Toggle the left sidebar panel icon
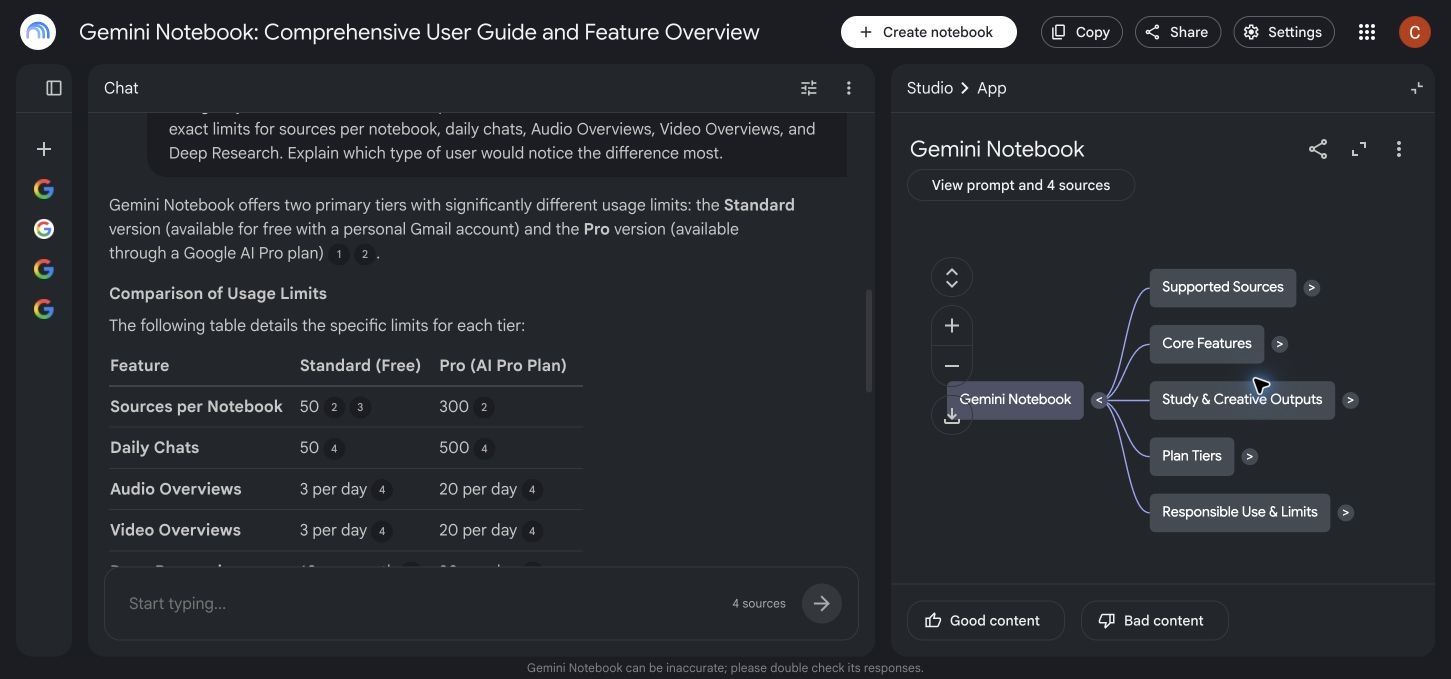 click(54, 88)
